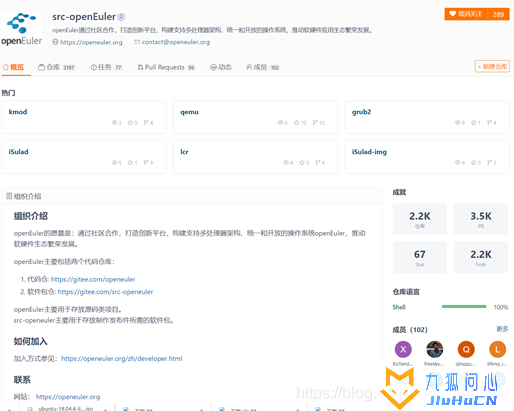Click the fork icon on iSulad
This screenshot has height=411, width=514.
pos(146,163)
